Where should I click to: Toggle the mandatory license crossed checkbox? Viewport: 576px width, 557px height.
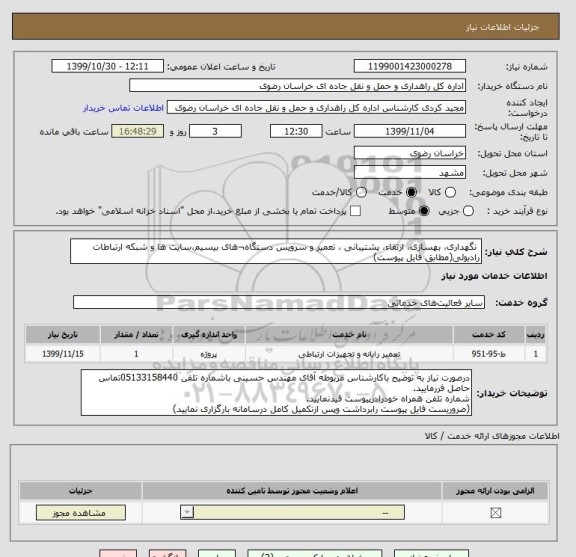pyautogui.click(x=496, y=513)
